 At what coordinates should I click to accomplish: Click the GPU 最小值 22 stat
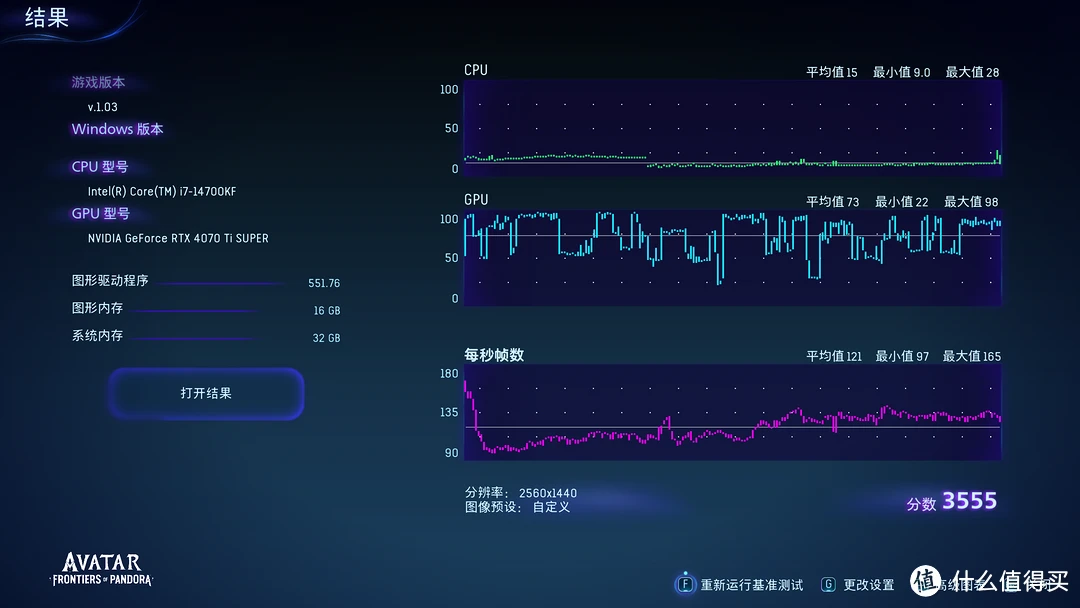coord(902,202)
